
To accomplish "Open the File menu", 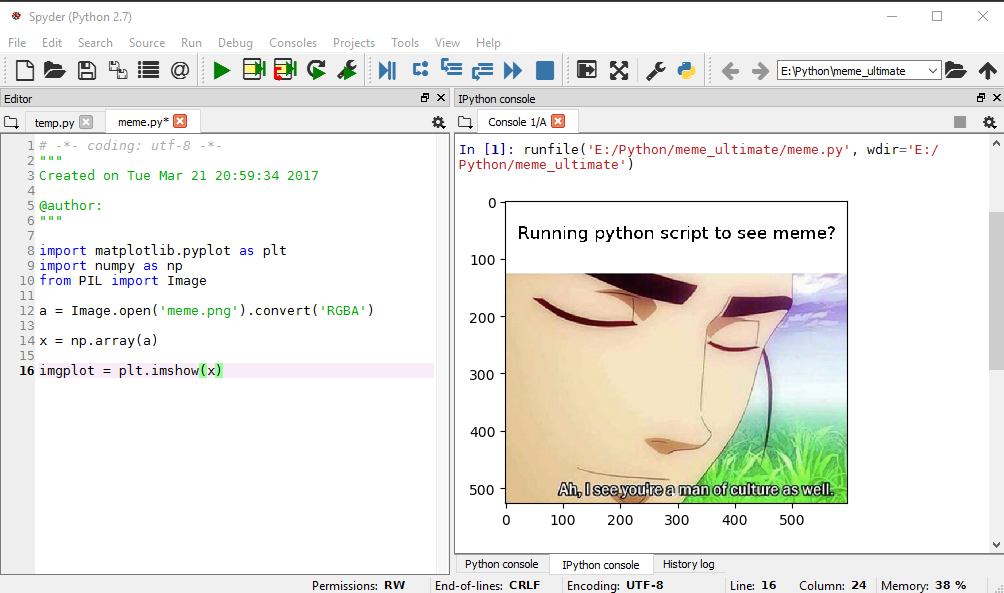I will pyautogui.click(x=17, y=43).
